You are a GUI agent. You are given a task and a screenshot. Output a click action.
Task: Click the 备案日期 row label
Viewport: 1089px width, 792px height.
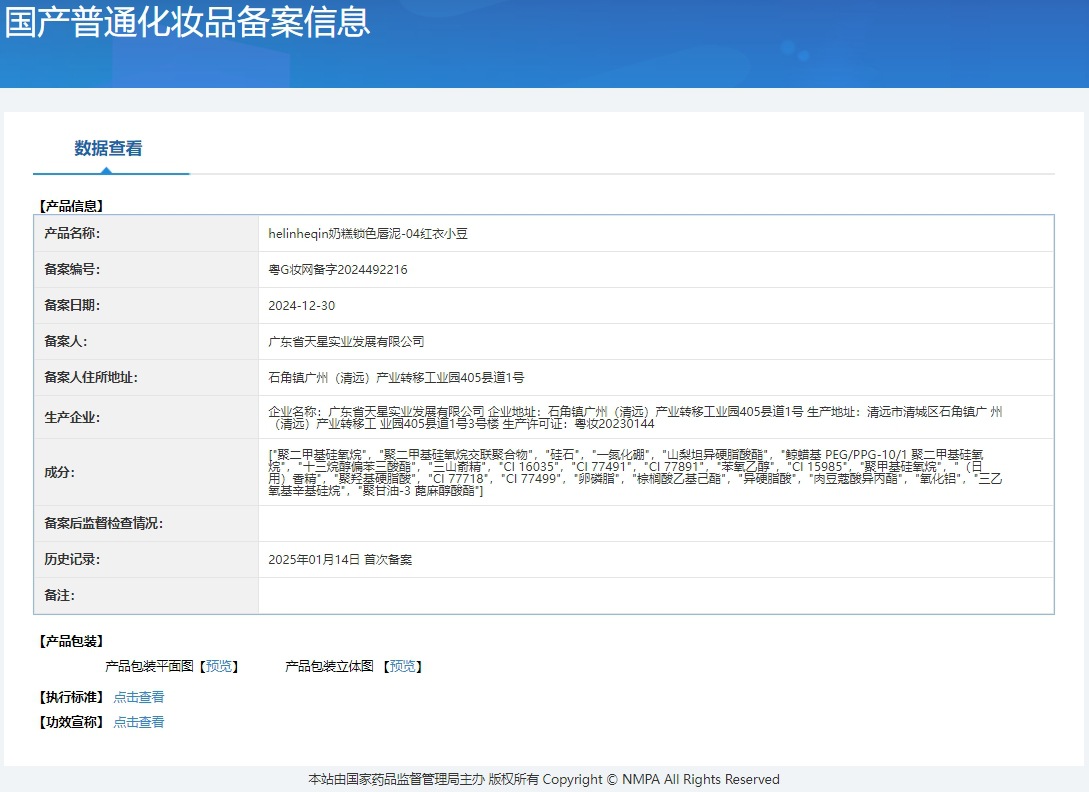click(72, 306)
